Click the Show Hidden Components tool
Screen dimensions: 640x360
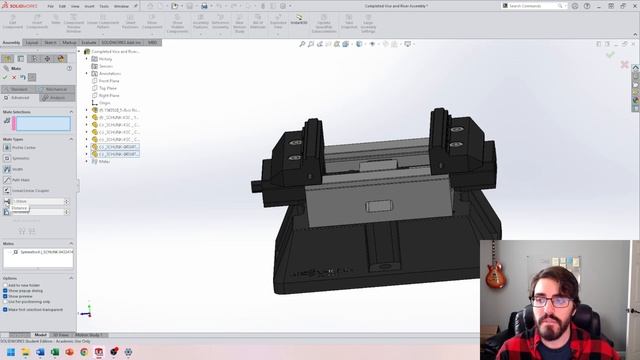177,23
